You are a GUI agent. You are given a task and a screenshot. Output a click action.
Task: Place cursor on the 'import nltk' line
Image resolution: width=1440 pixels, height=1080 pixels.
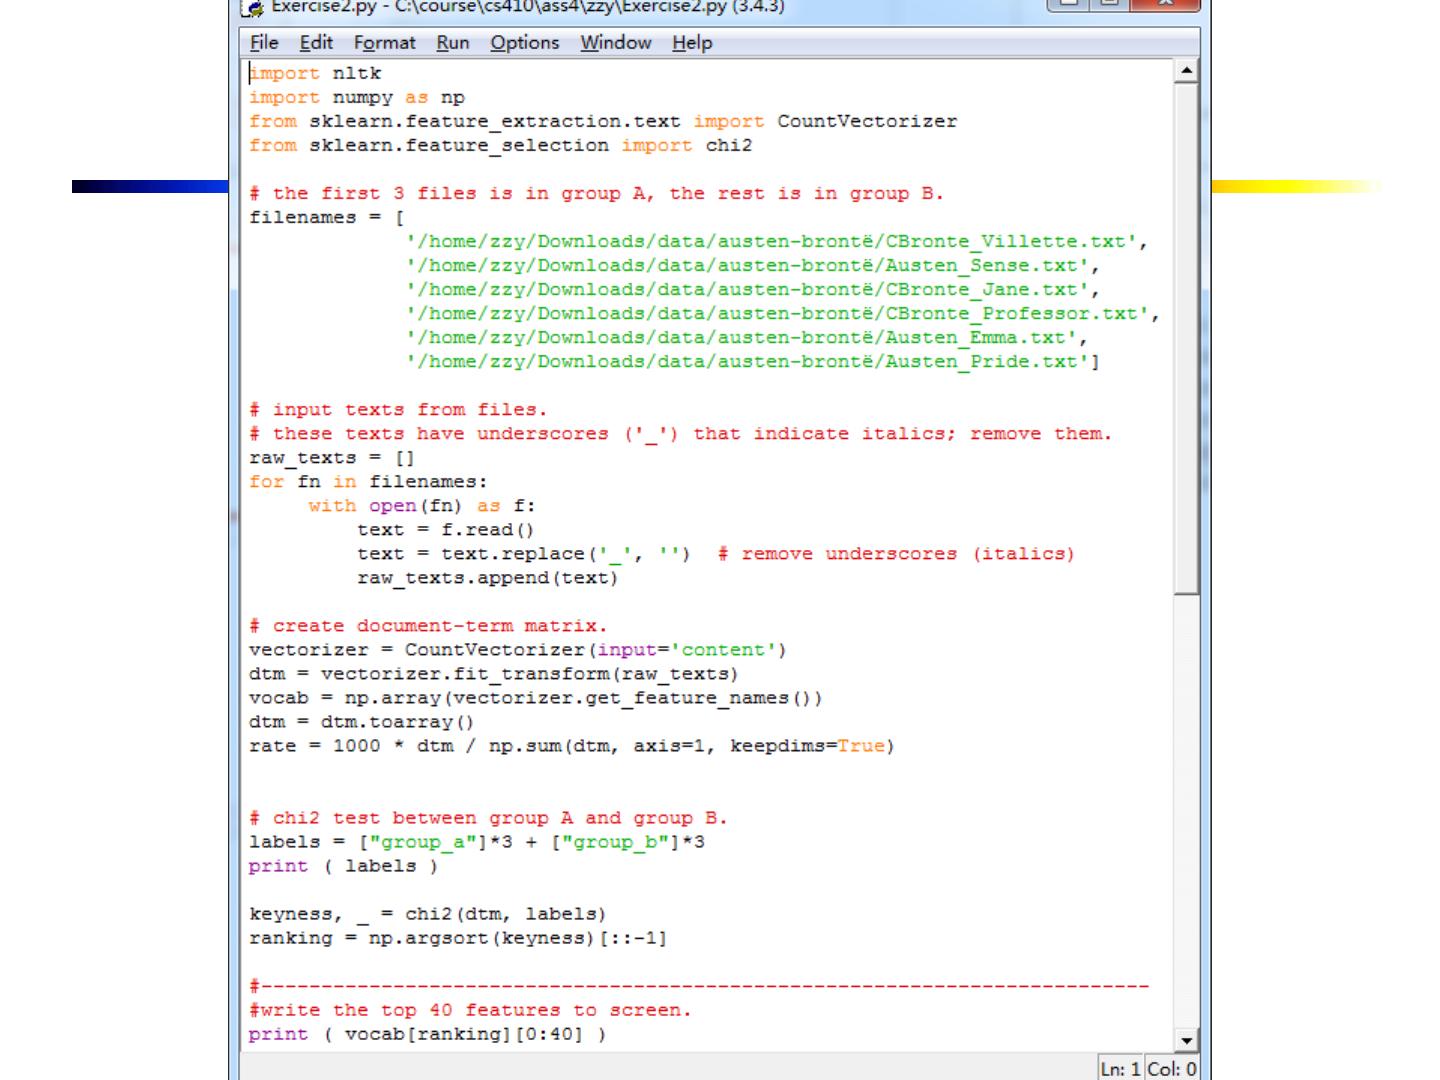point(315,74)
